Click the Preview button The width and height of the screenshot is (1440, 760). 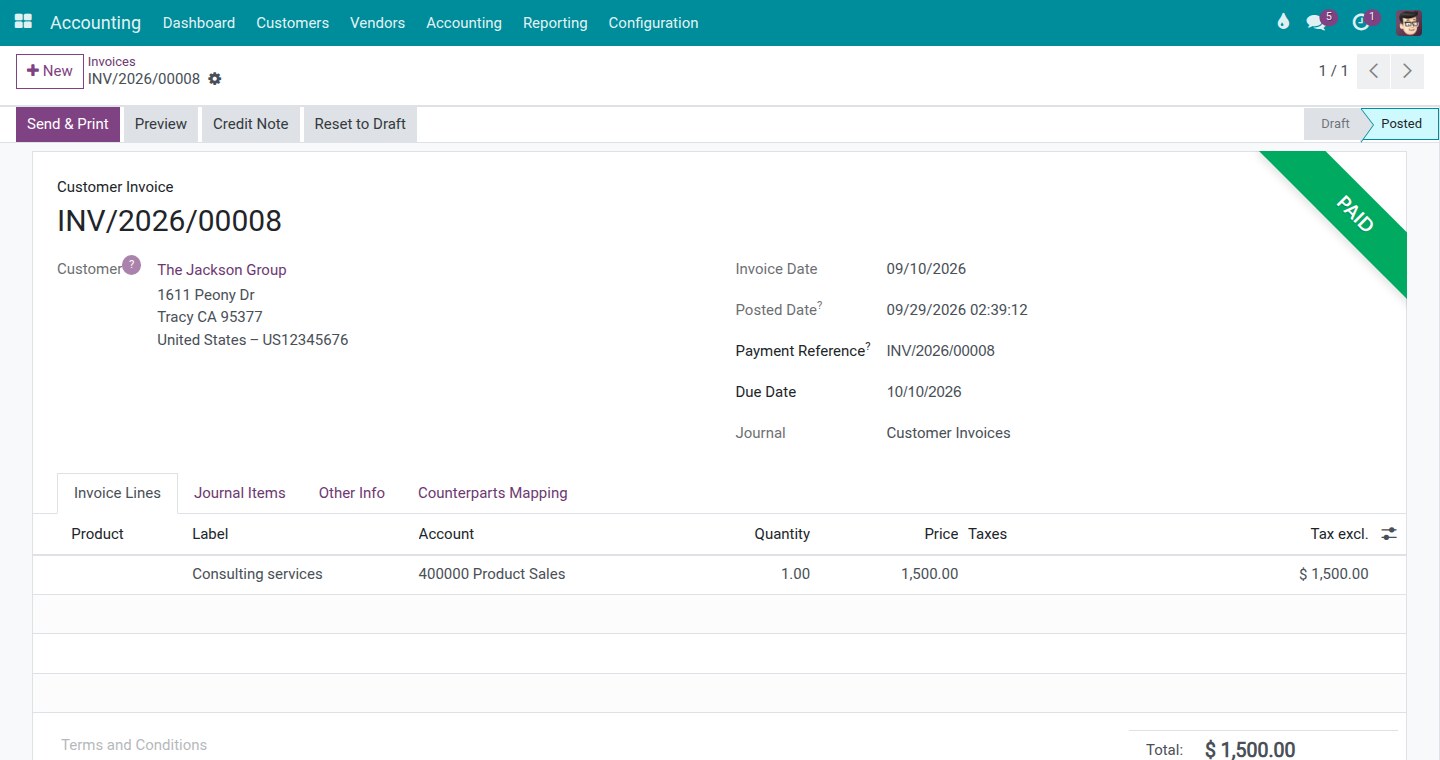[161, 124]
